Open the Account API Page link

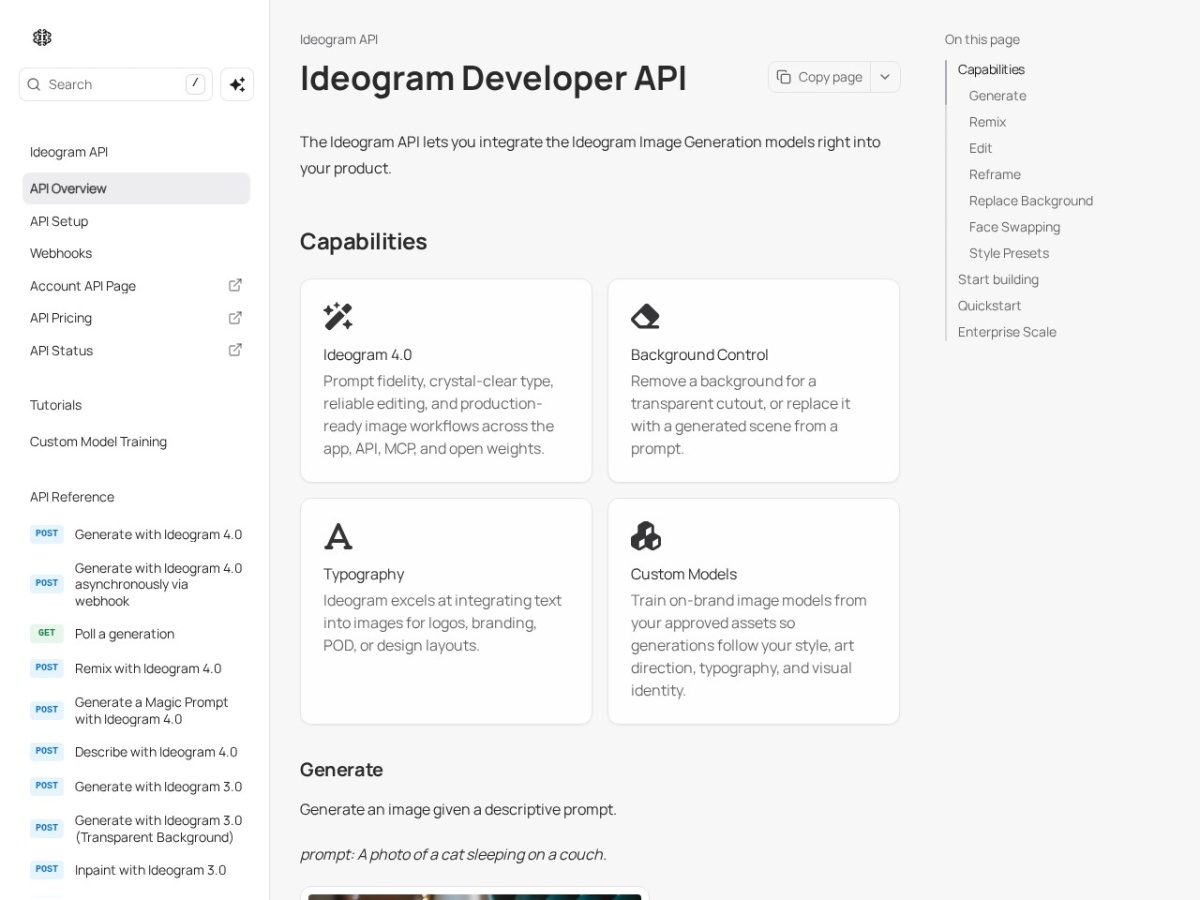136,286
